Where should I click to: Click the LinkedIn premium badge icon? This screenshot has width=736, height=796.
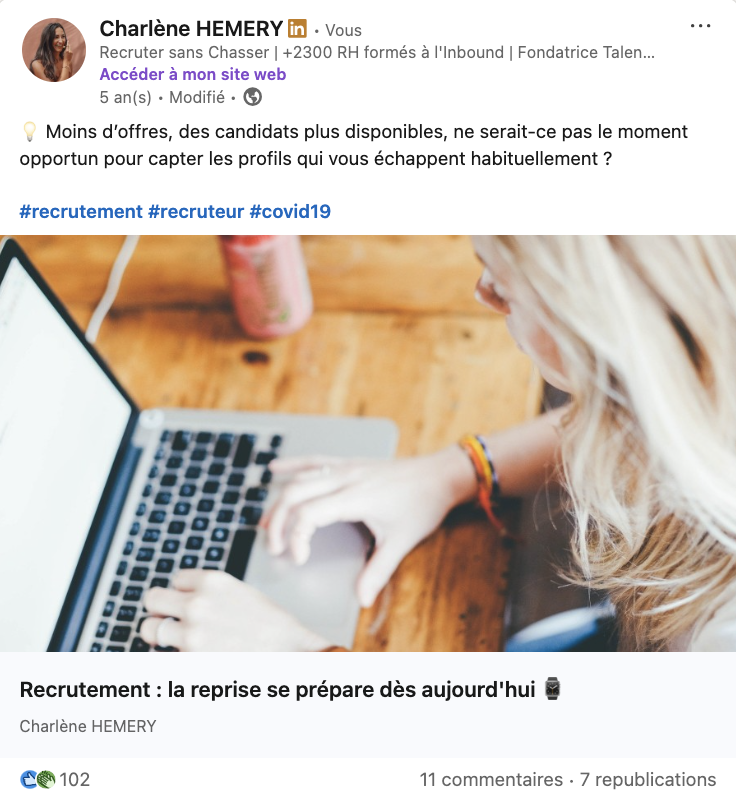297,28
